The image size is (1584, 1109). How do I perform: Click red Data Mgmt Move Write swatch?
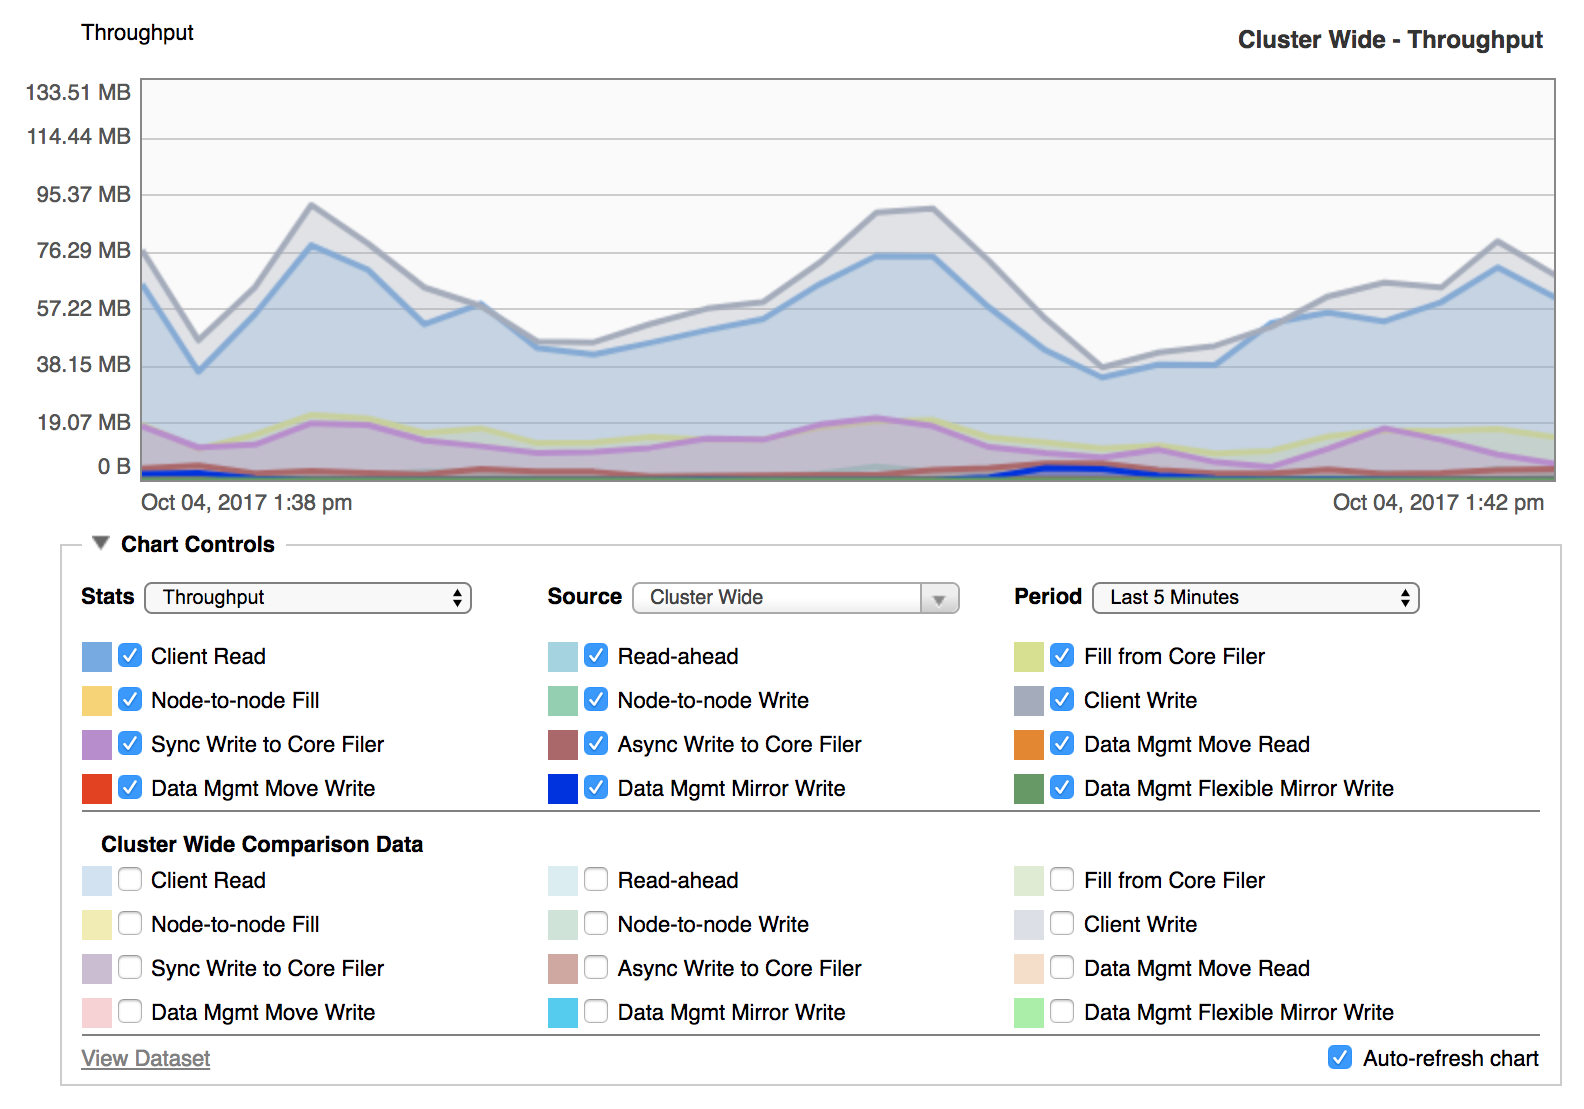pyautogui.click(x=97, y=789)
